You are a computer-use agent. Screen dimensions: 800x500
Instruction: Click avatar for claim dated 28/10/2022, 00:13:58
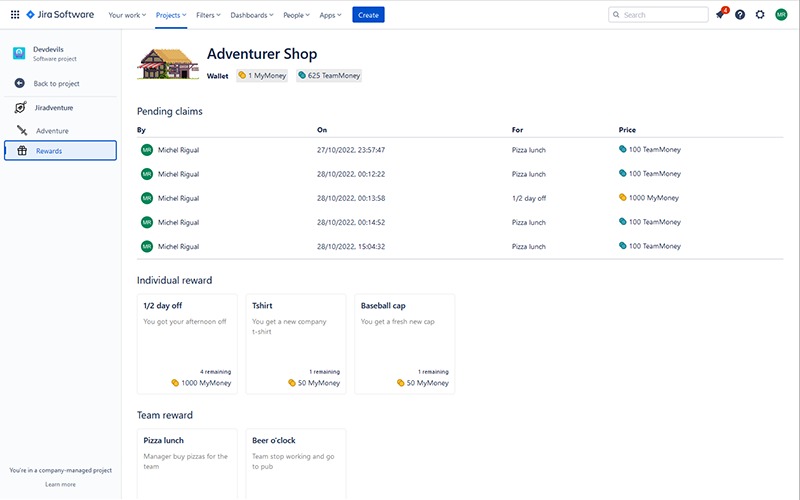[147, 198]
